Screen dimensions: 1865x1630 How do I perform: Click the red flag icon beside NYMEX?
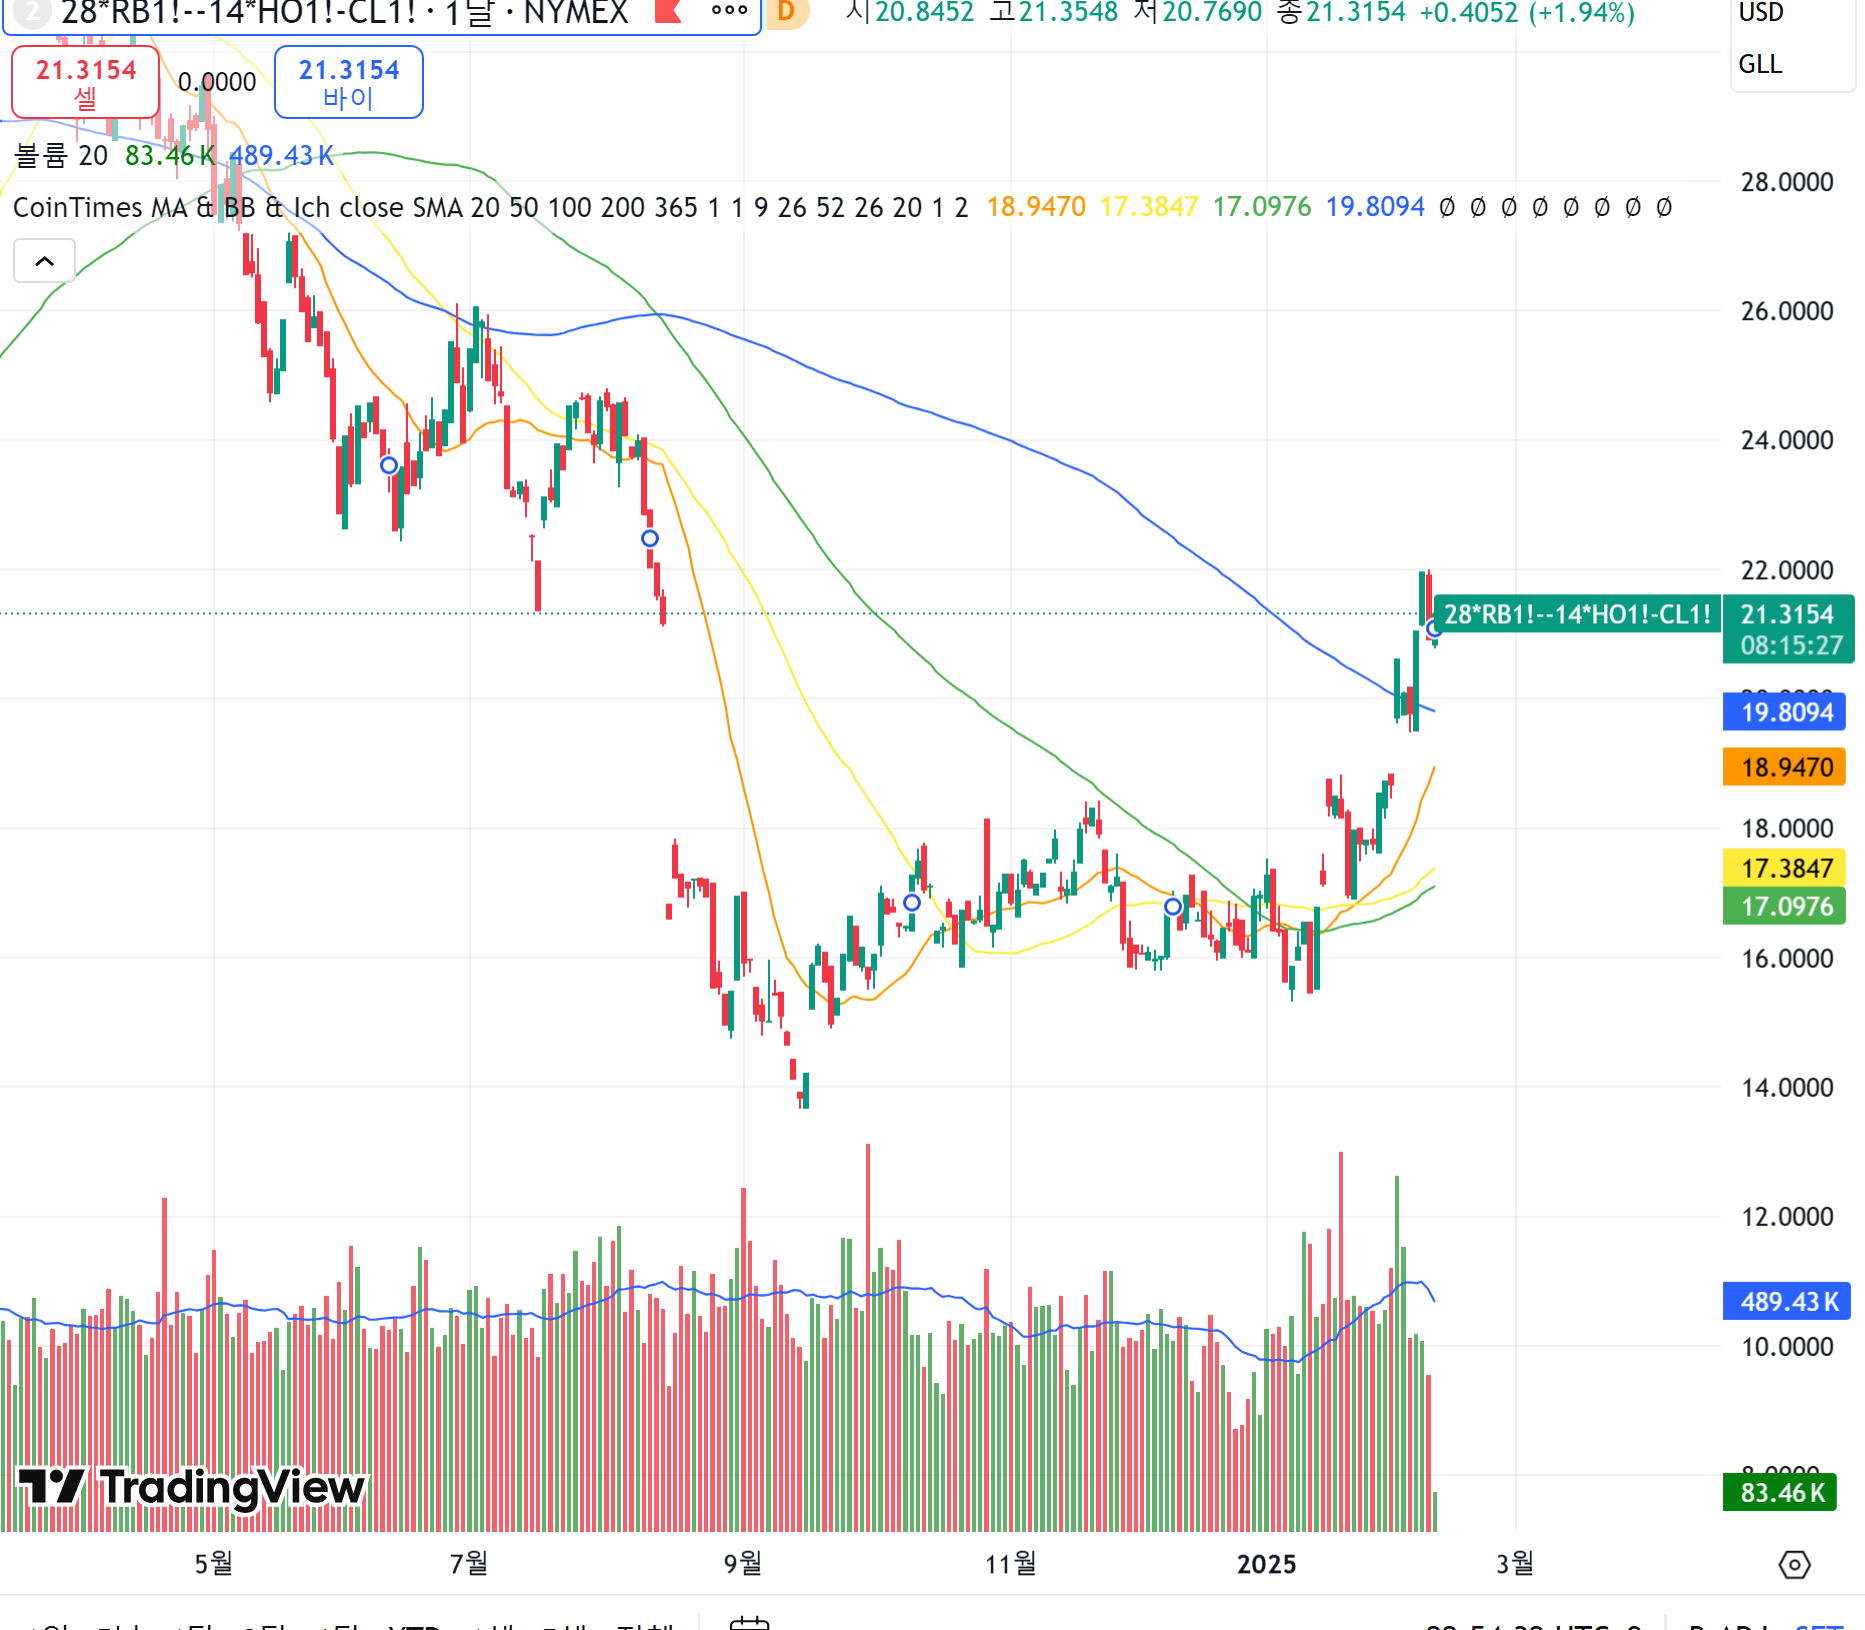[x=668, y=11]
